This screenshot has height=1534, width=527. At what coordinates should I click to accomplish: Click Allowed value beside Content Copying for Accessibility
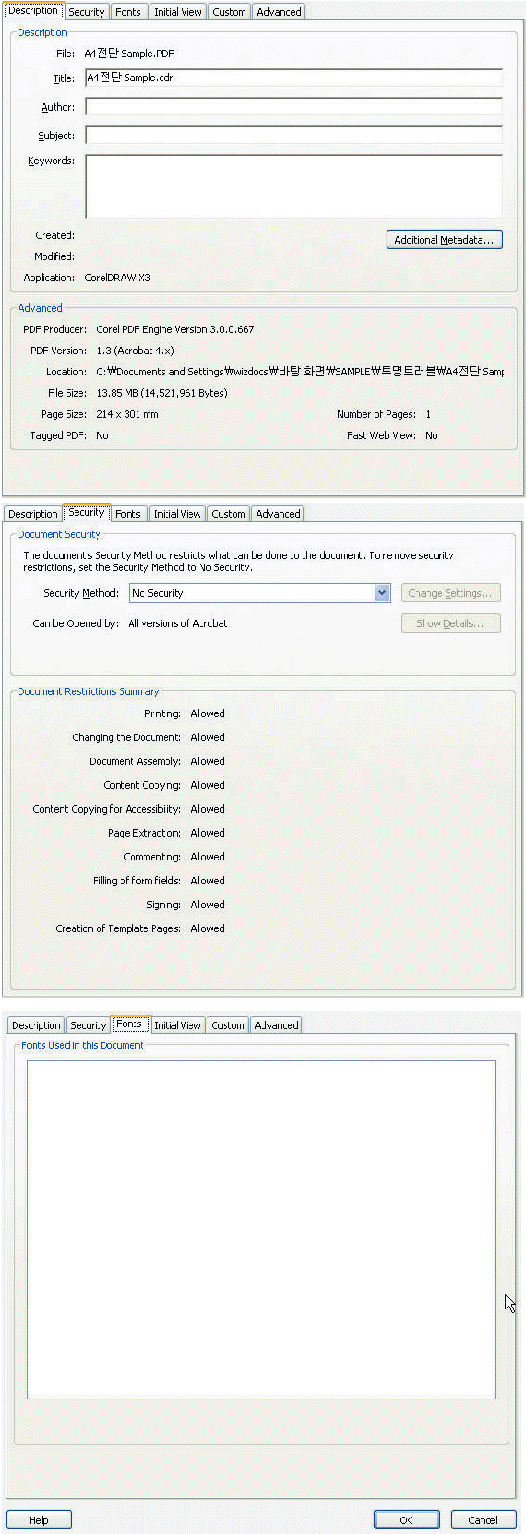click(x=207, y=809)
